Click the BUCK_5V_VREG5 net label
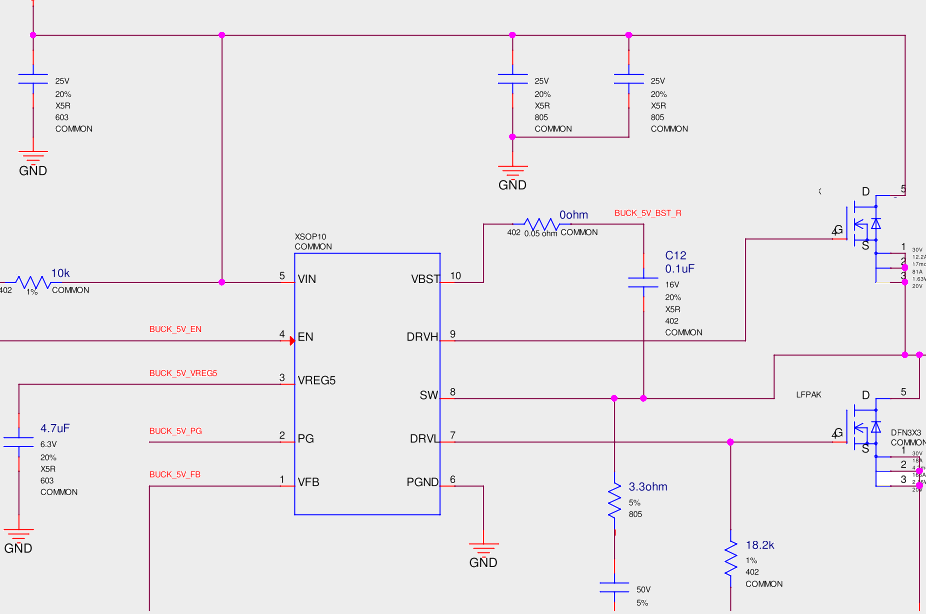 (x=183, y=373)
